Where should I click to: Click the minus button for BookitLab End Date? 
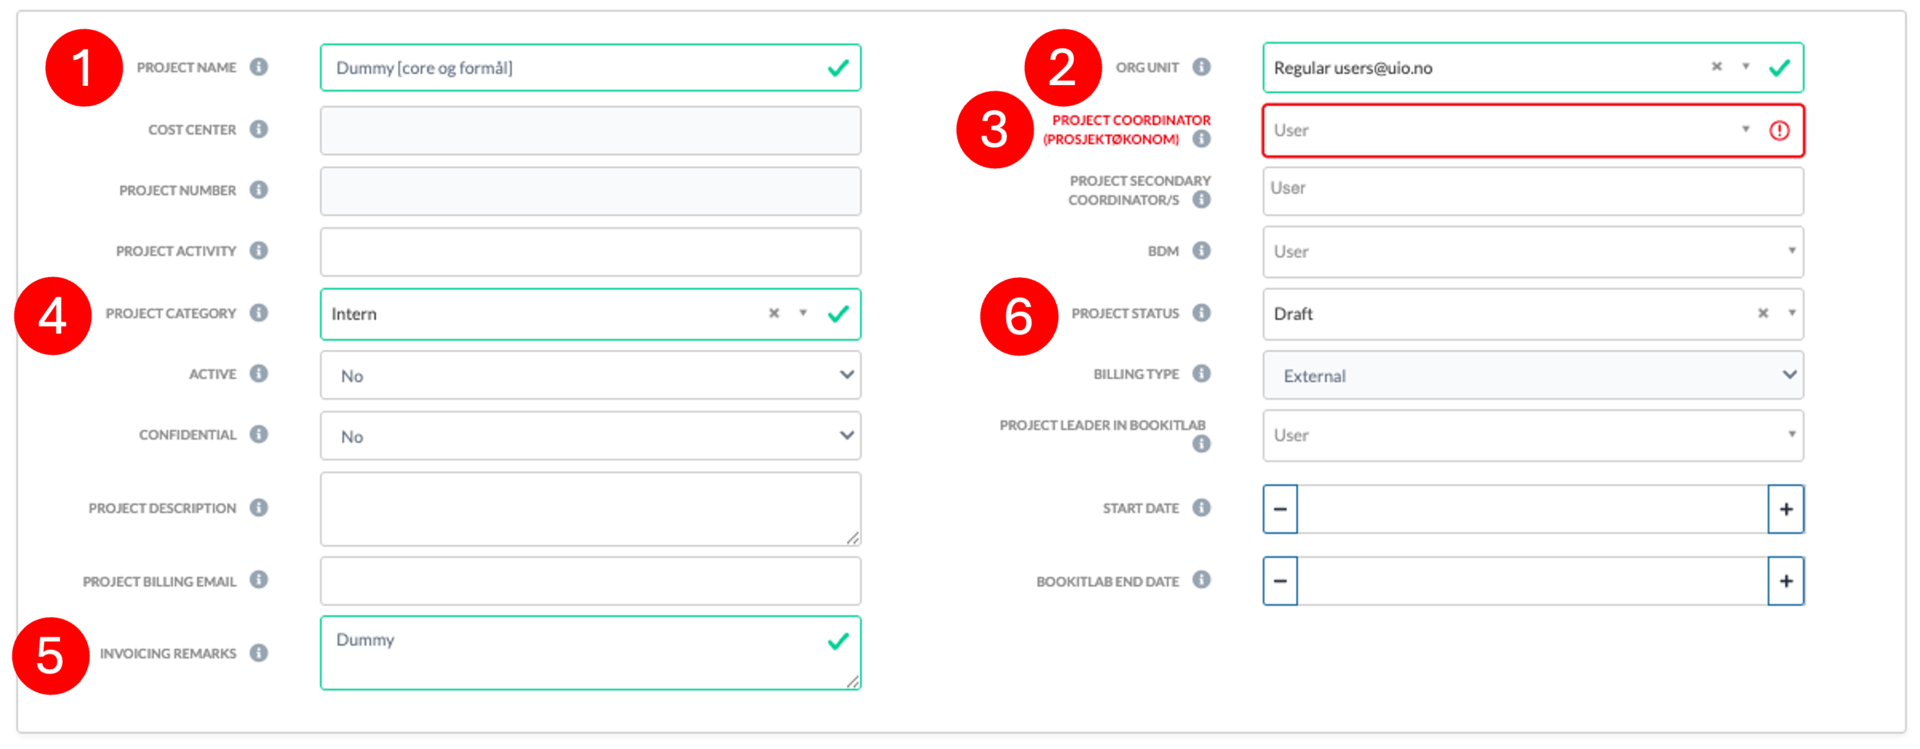pyautogui.click(x=1280, y=581)
